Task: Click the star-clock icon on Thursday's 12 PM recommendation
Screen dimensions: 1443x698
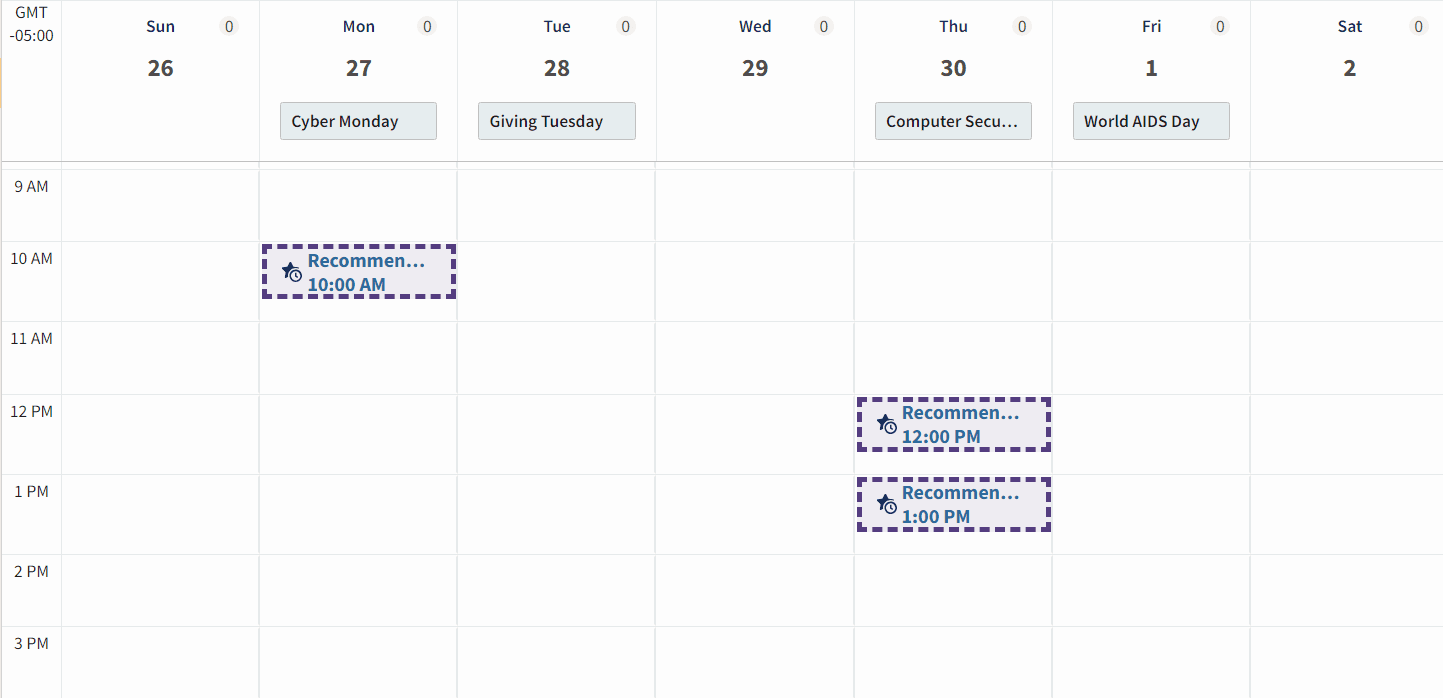Action: 887,423
